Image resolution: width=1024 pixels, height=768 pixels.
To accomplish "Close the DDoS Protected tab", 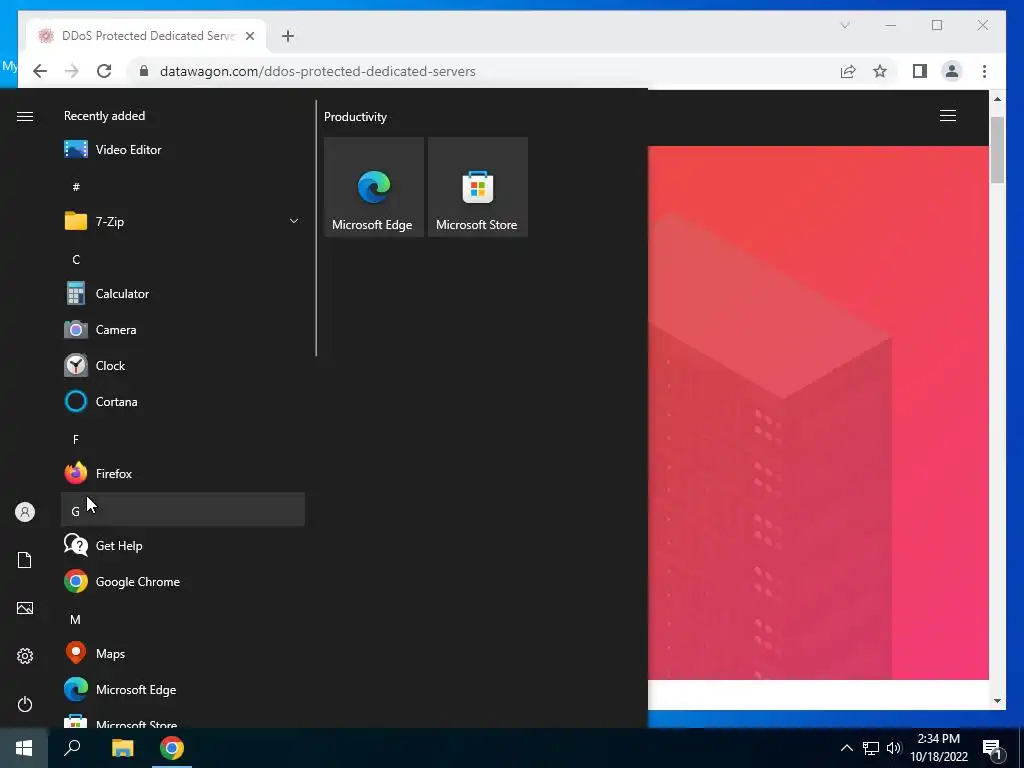I will pyautogui.click(x=250, y=36).
